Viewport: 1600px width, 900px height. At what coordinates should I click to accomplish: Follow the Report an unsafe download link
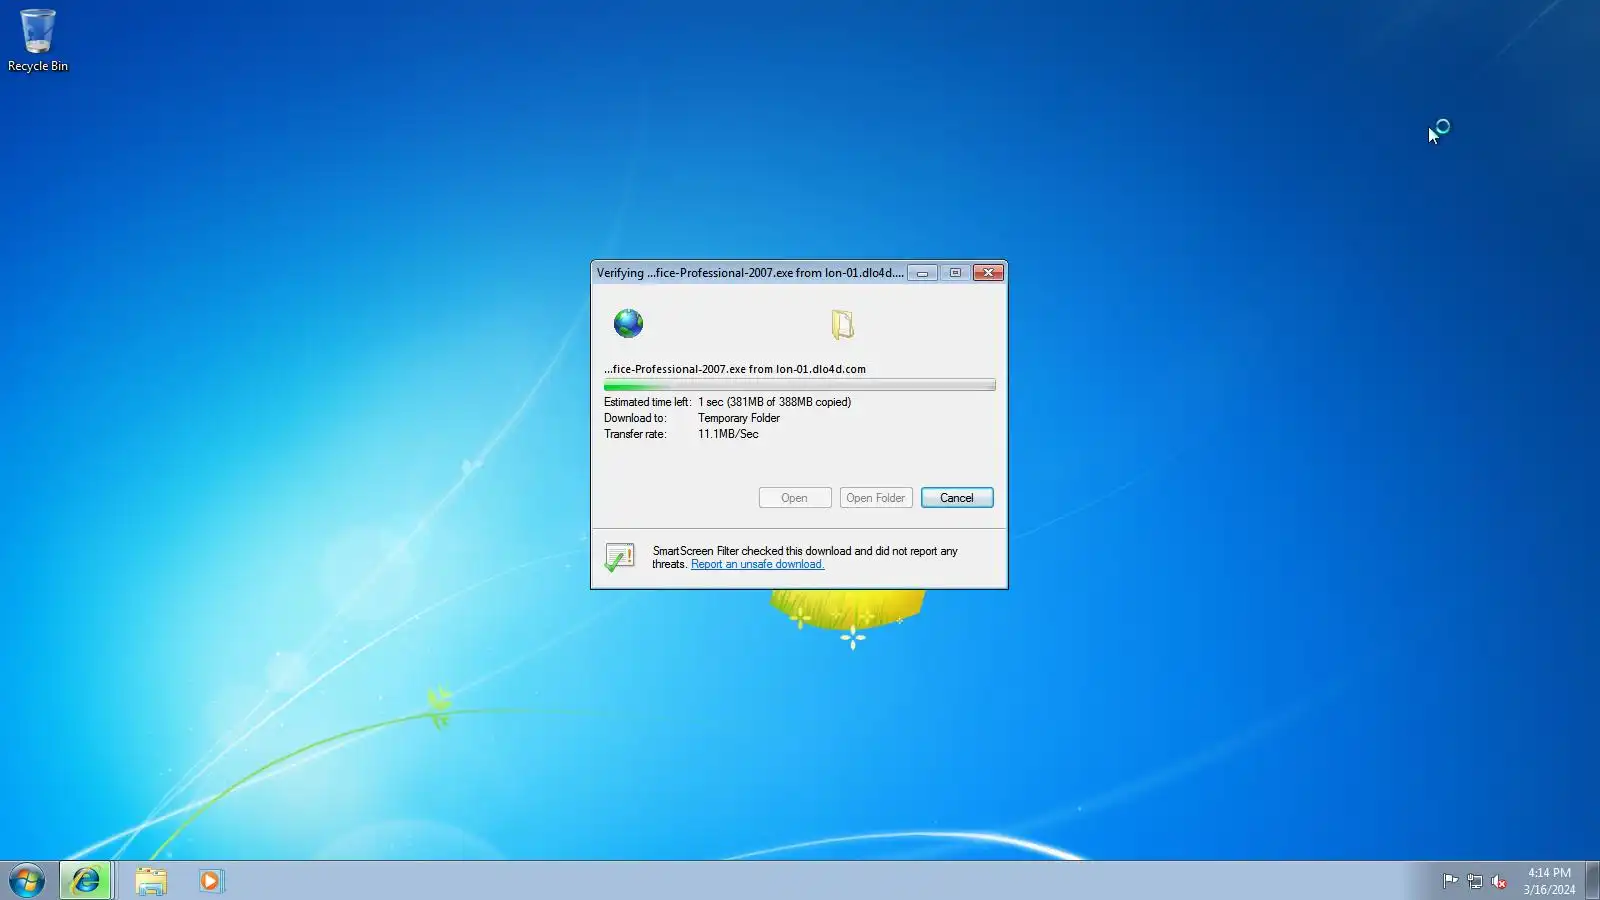[757, 564]
